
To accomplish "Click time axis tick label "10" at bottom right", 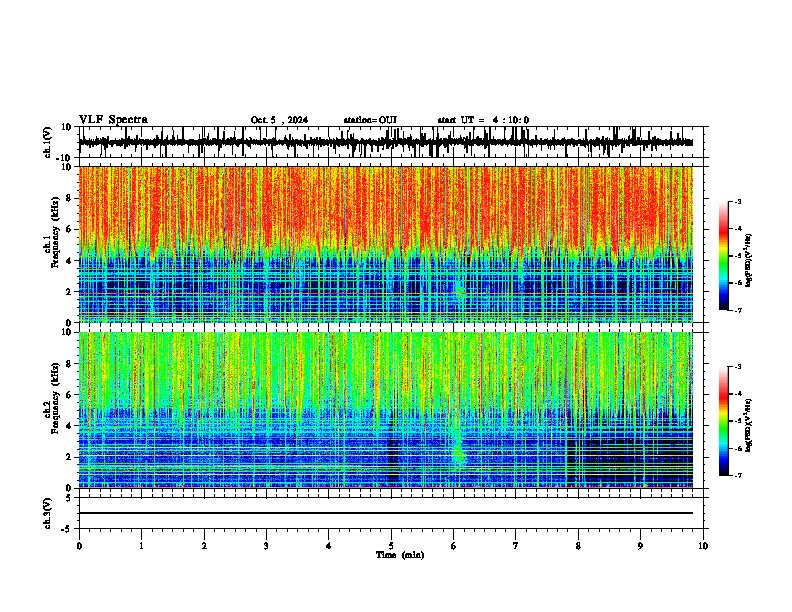I will pos(703,546).
